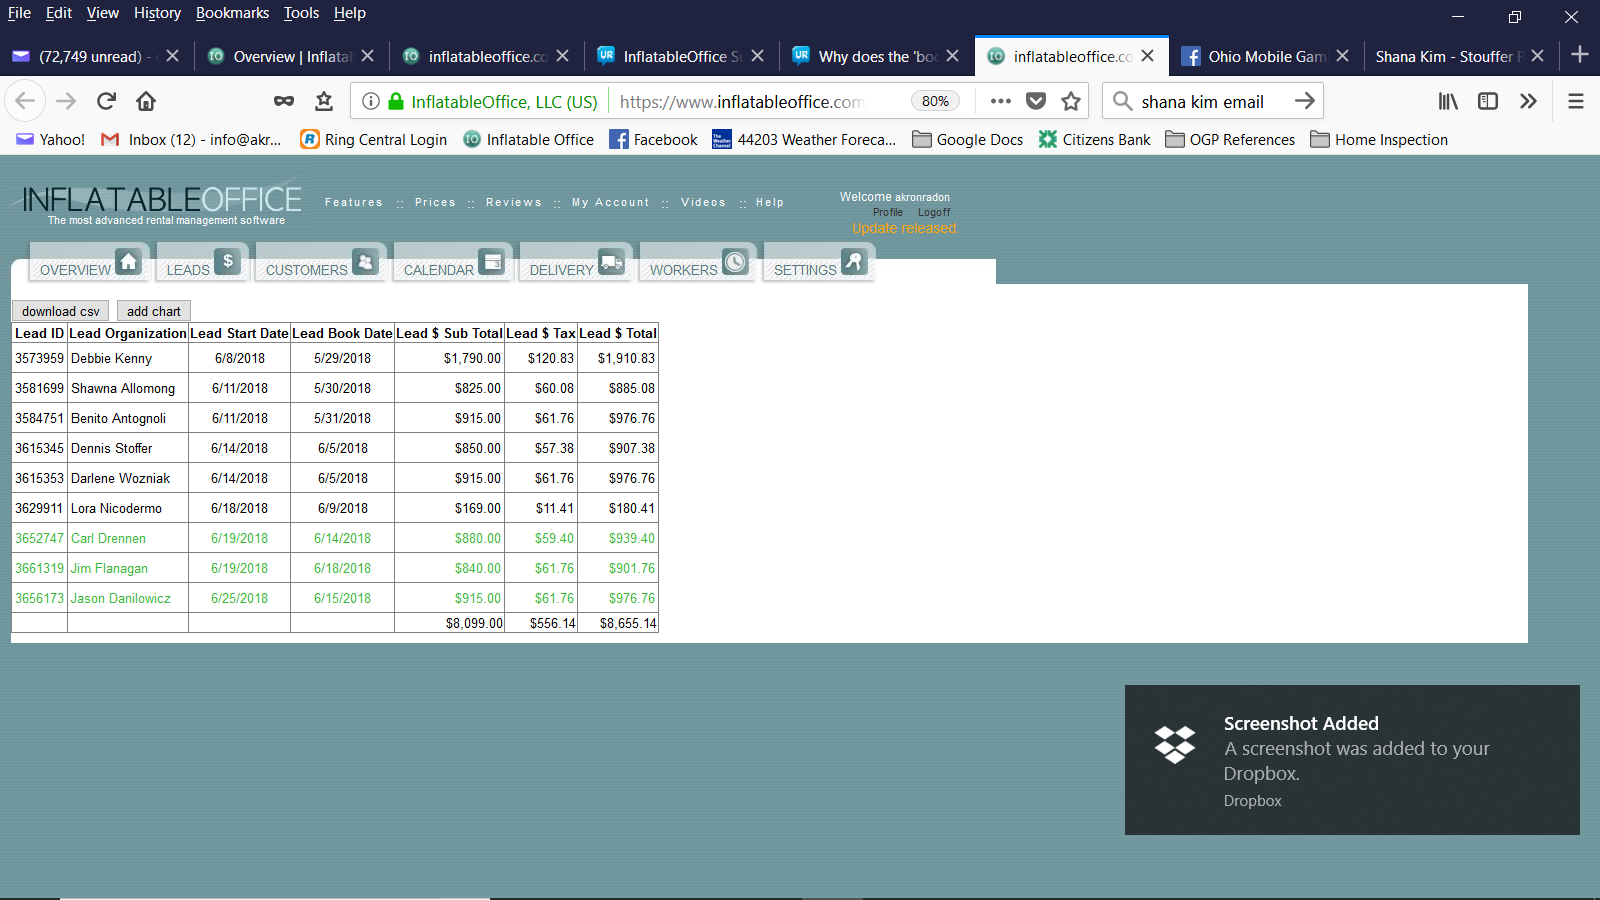Screen dimensions: 1600x900
Task: Bookmark this page with the star icon
Action: pos(1071,101)
